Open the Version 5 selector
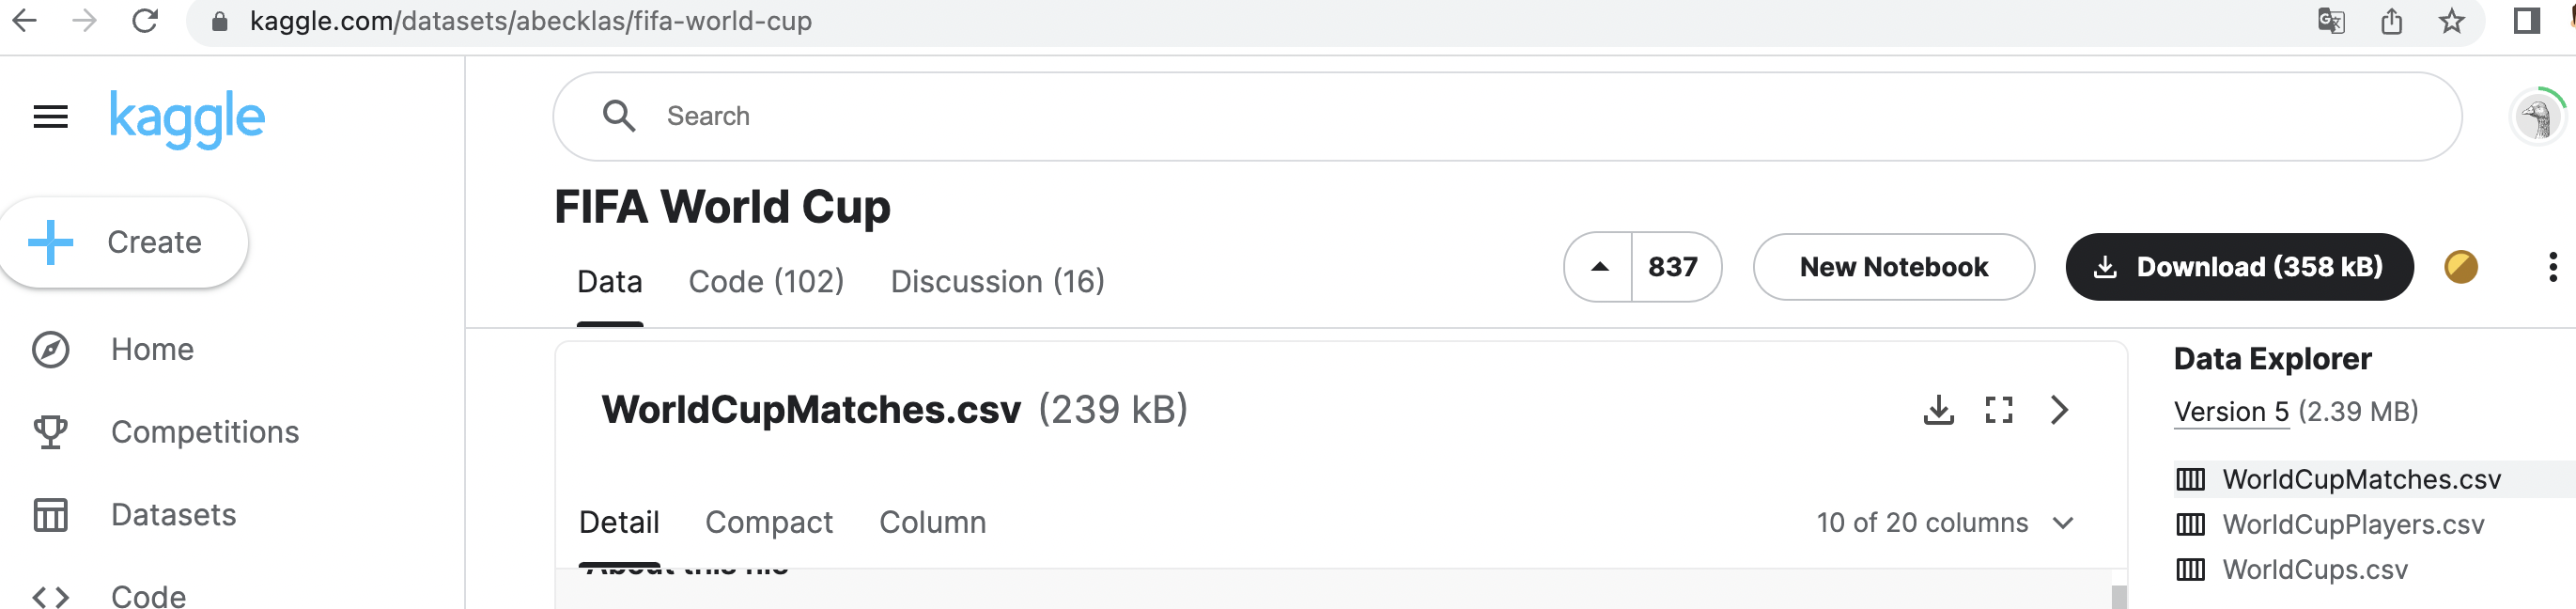The height and width of the screenshot is (609, 2576). tap(2231, 412)
